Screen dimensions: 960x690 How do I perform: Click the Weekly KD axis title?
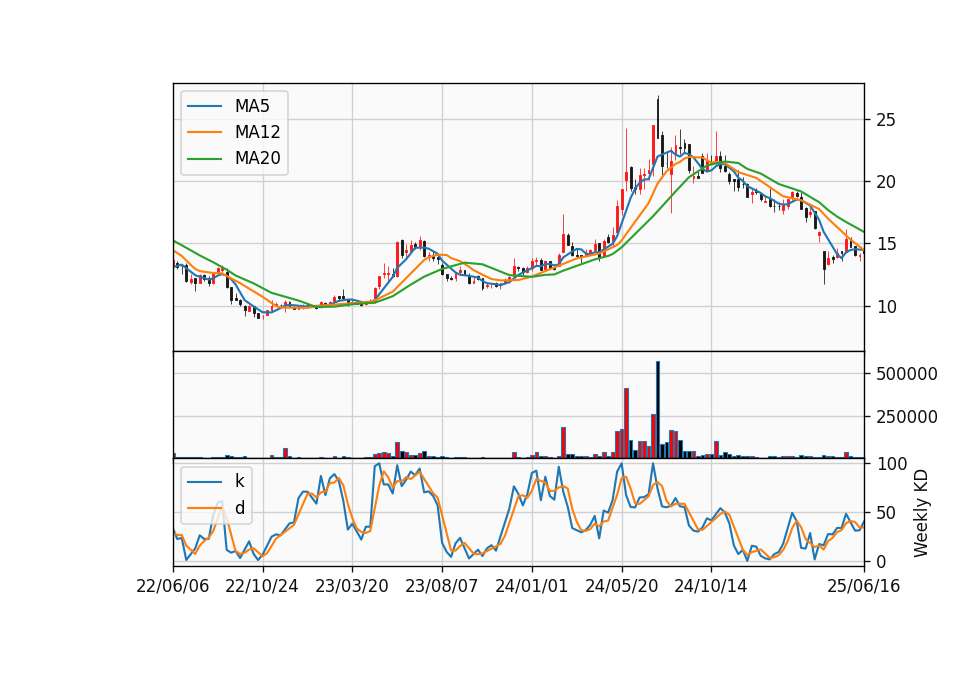(921, 513)
